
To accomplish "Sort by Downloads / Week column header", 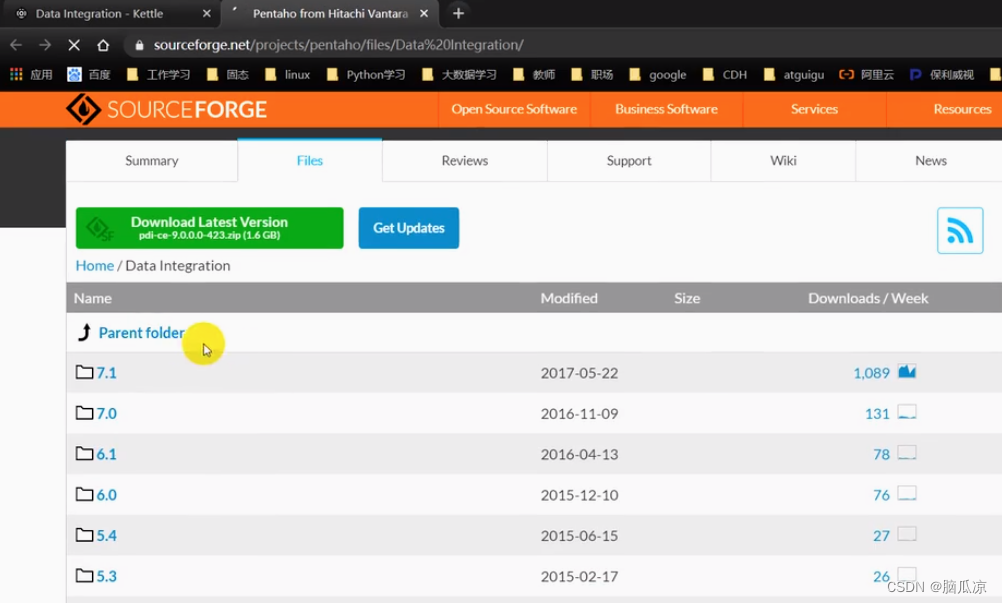I will coord(868,298).
